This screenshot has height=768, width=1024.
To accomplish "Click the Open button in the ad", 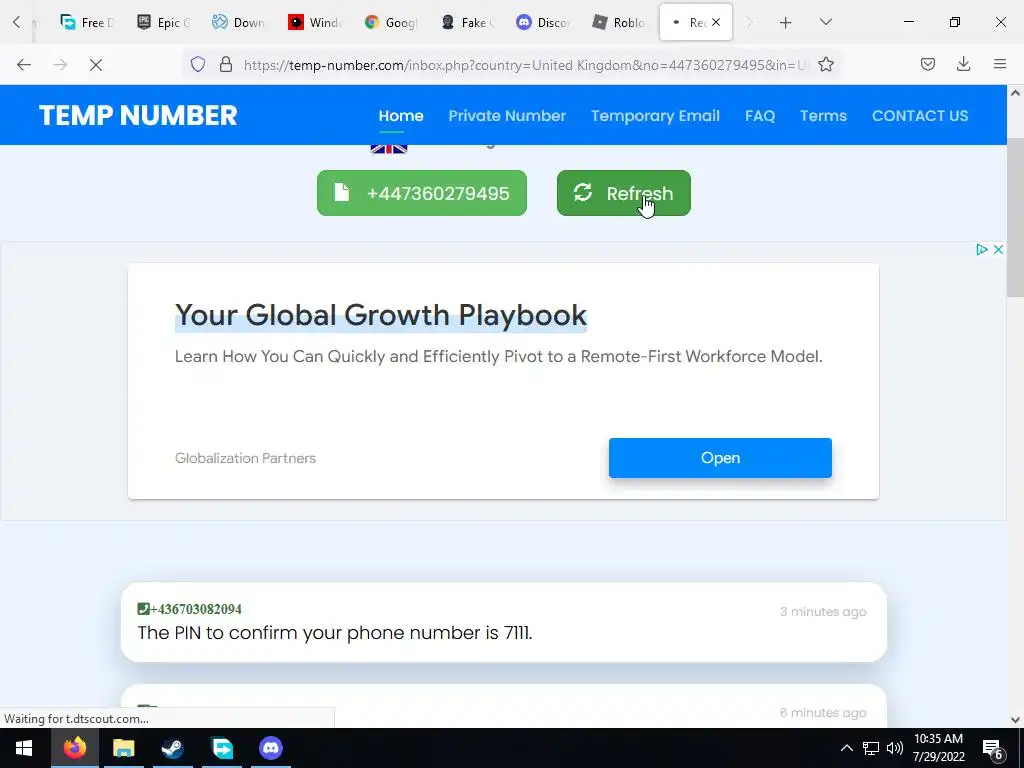I will (x=720, y=458).
